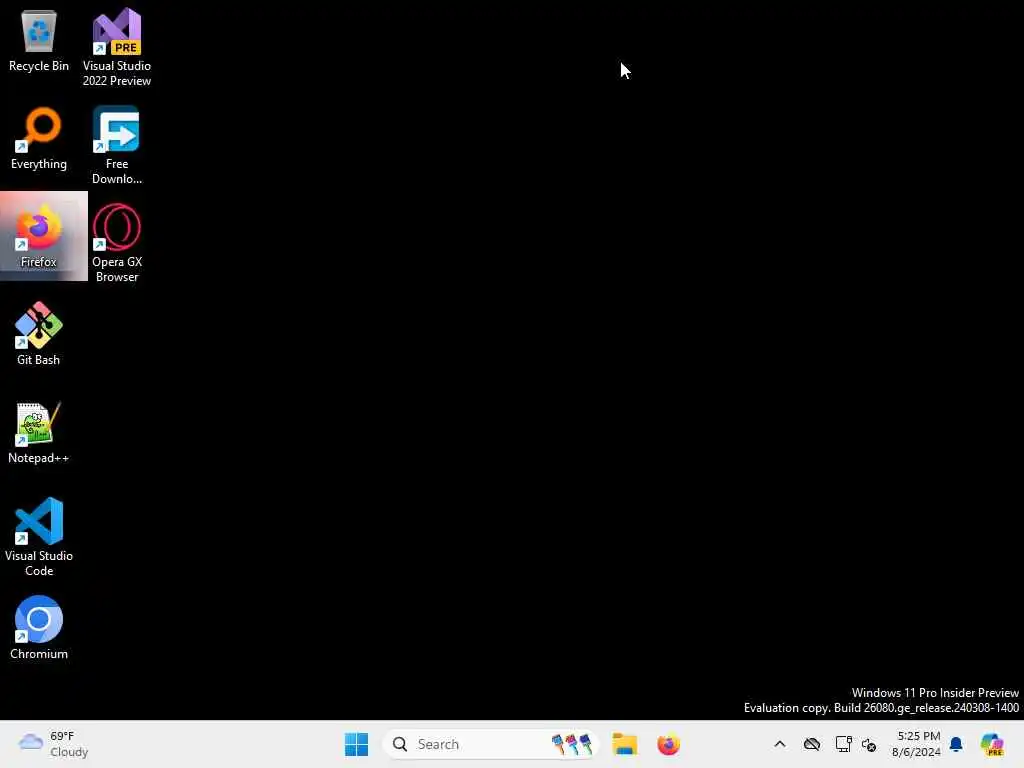Image resolution: width=1024 pixels, height=768 pixels.
Task: Click the paintbrush search highlight icon
Action: tap(572, 744)
